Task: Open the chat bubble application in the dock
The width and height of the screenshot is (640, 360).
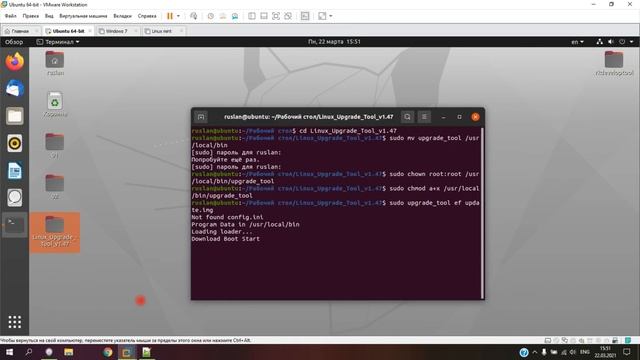Action: [15, 198]
